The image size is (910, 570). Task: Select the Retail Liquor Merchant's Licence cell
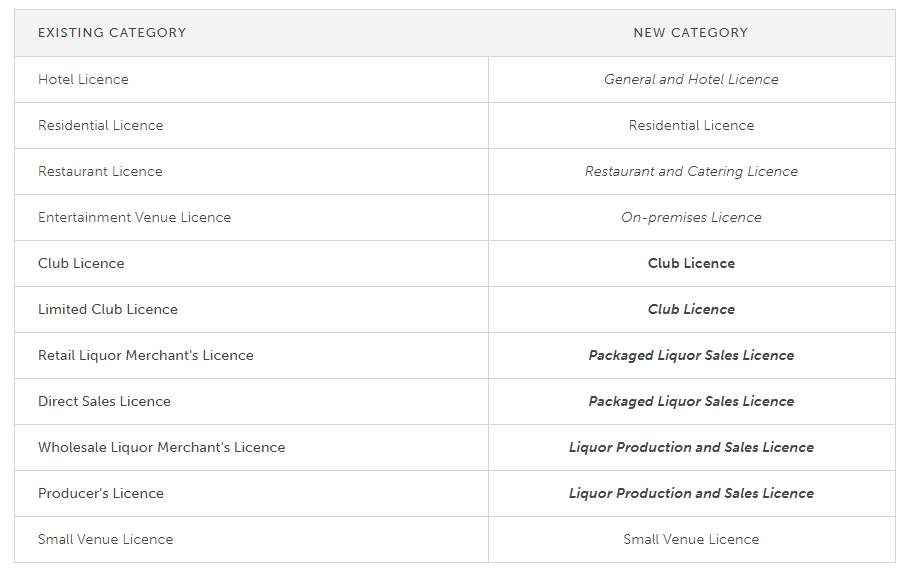pos(146,355)
